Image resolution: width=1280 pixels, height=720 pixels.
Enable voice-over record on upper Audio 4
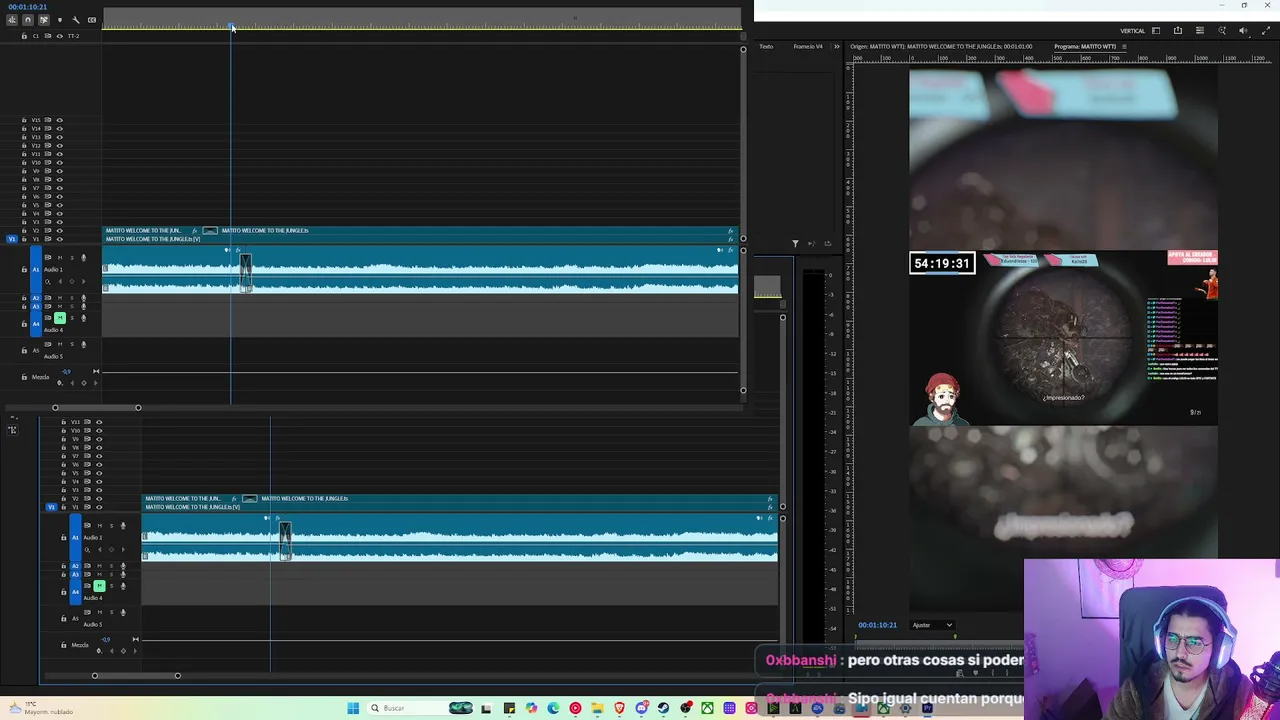pyautogui.click(x=83, y=318)
